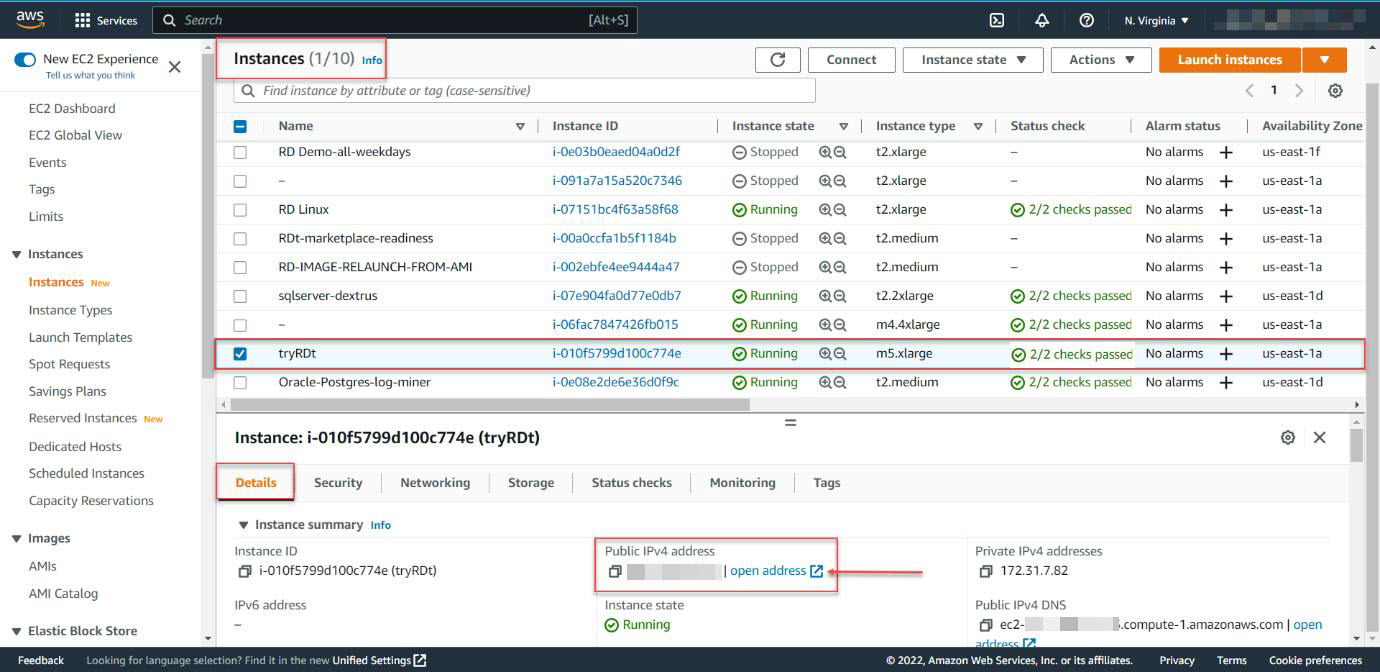Copy the private IPv4 address 172.31.7.82
1380x672 pixels.
tap(985, 571)
